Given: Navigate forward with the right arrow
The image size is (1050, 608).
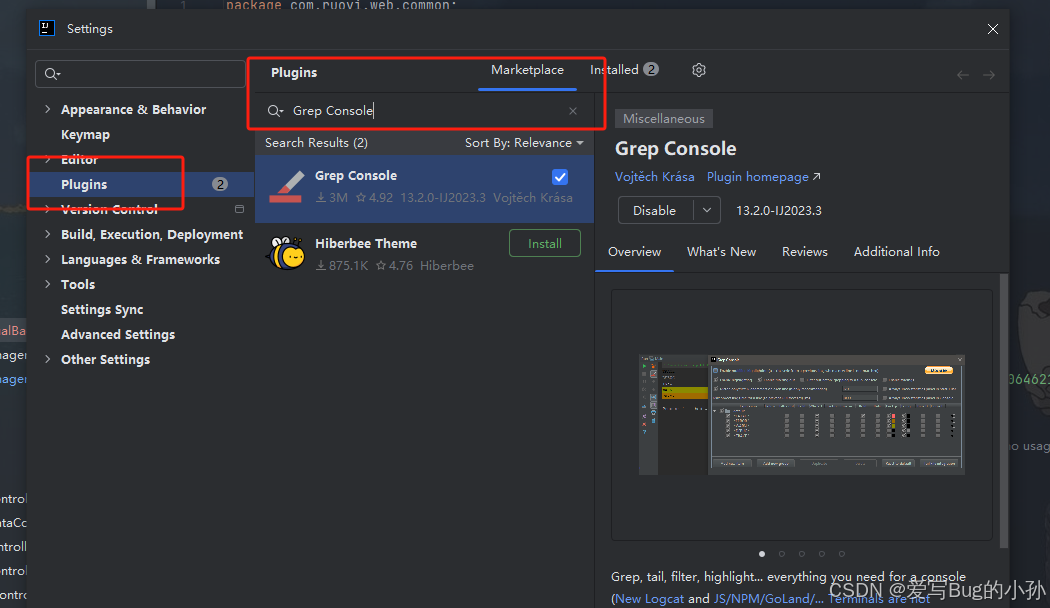Looking at the screenshot, I should click(x=989, y=75).
